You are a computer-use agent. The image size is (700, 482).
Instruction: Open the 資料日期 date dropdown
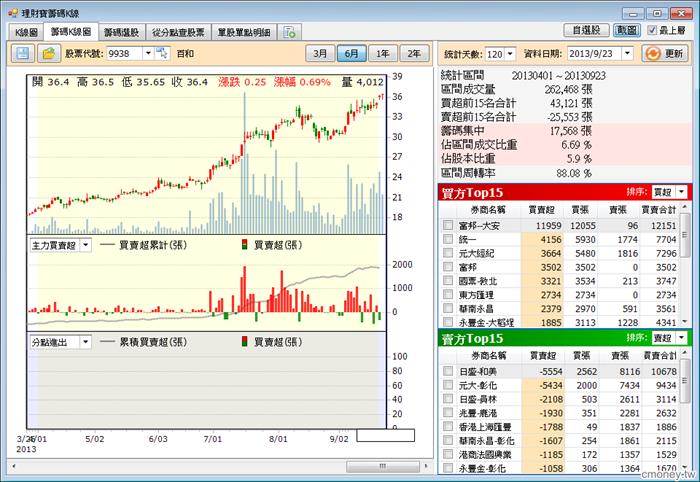[x=627, y=54]
